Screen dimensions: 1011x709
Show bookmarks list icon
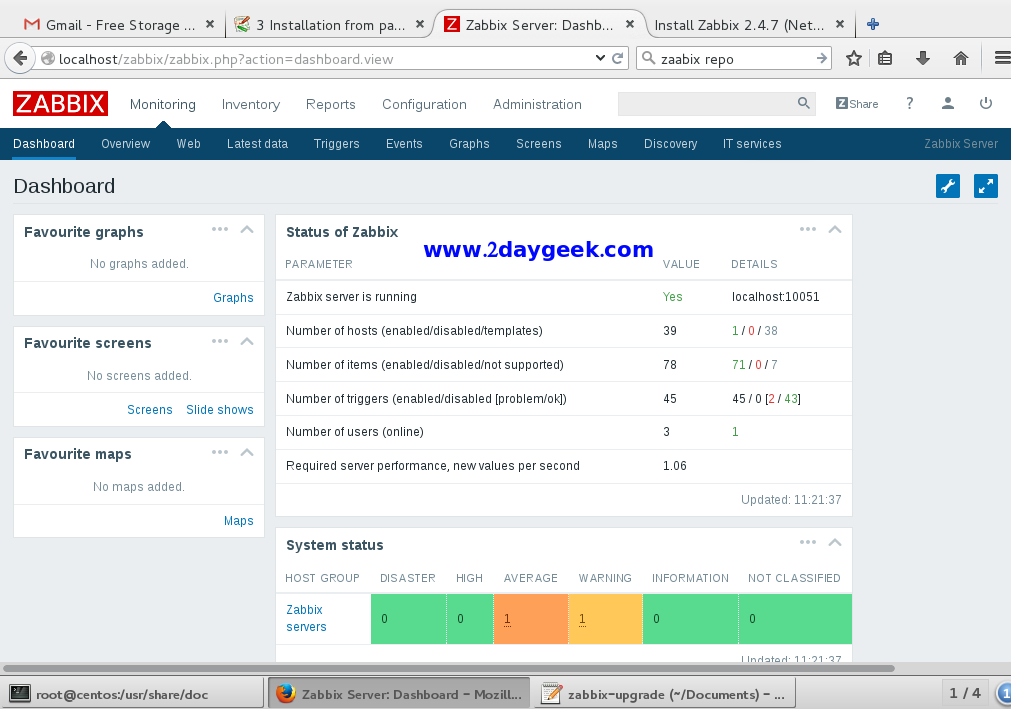click(885, 59)
